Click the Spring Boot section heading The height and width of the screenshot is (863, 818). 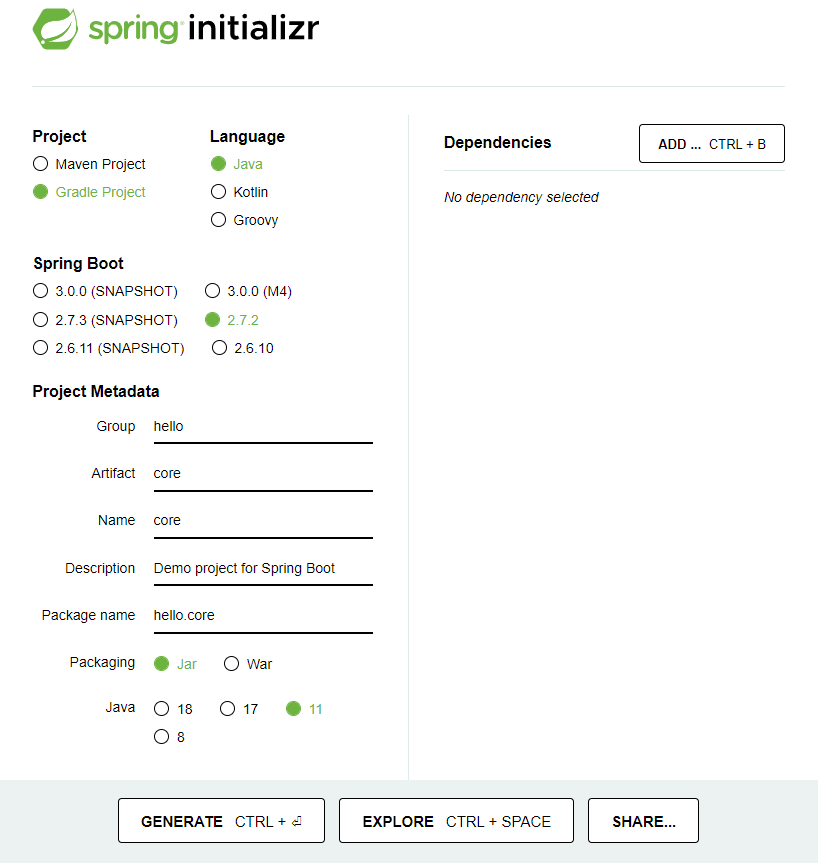(x=78, y=263)
